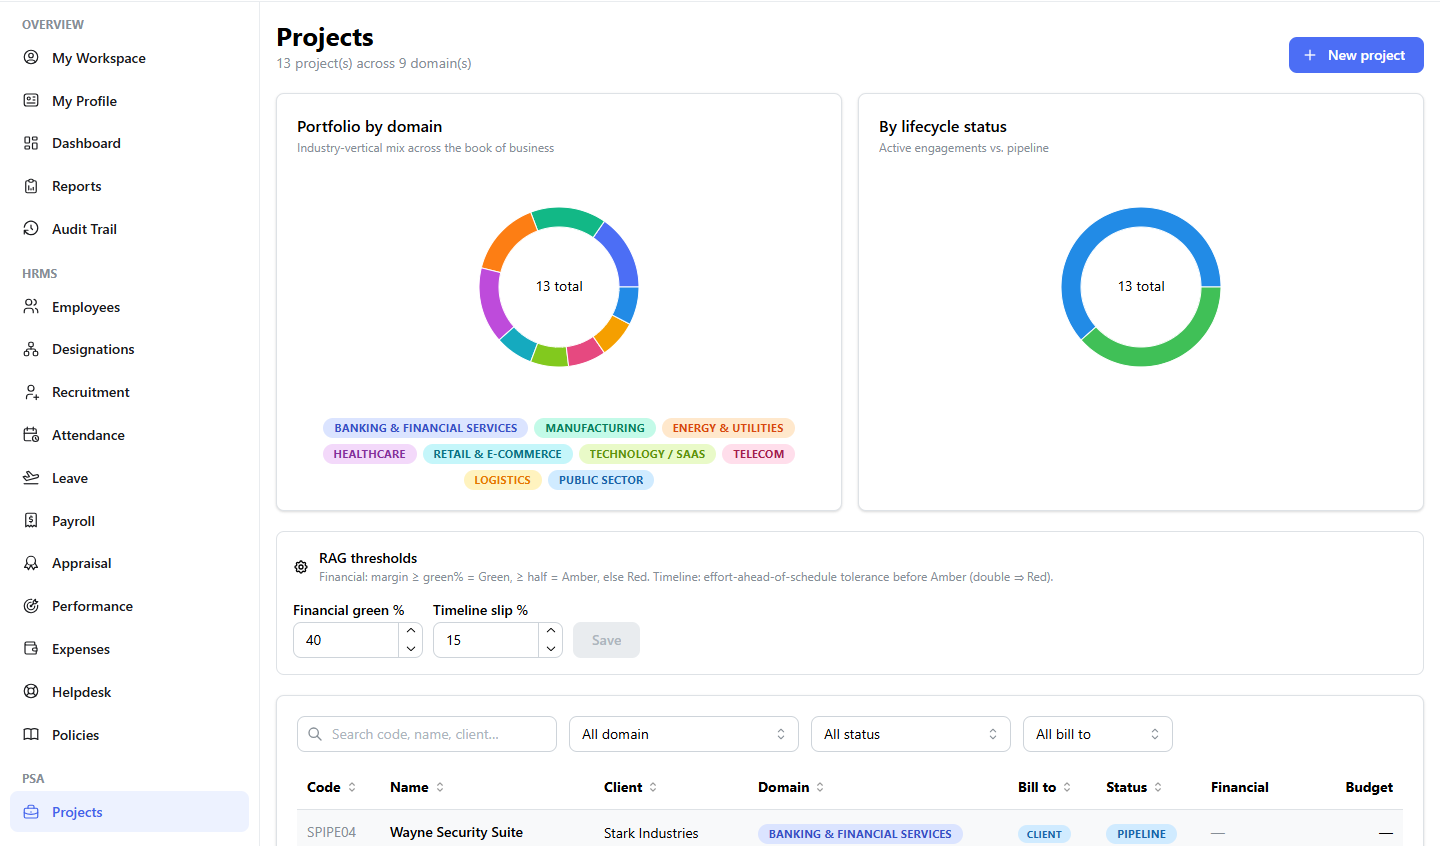
Task: Click the Leave plane icon
Action: coord(31,477)
